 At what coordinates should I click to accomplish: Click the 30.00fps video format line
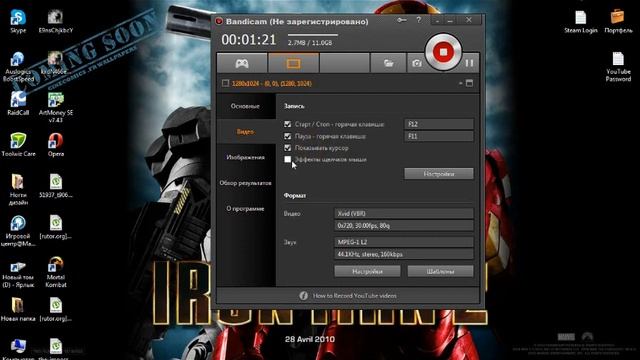pos(404,226)
